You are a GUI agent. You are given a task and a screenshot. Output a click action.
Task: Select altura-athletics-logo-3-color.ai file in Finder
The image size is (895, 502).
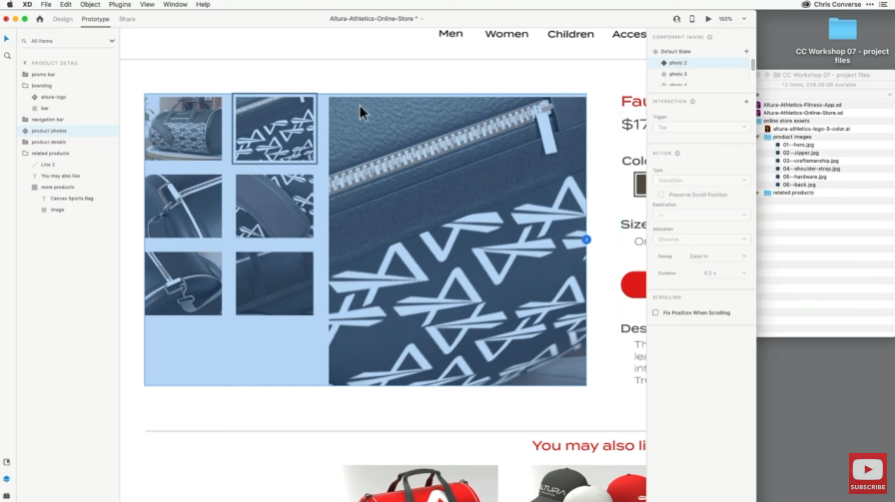tap(811, 129)
